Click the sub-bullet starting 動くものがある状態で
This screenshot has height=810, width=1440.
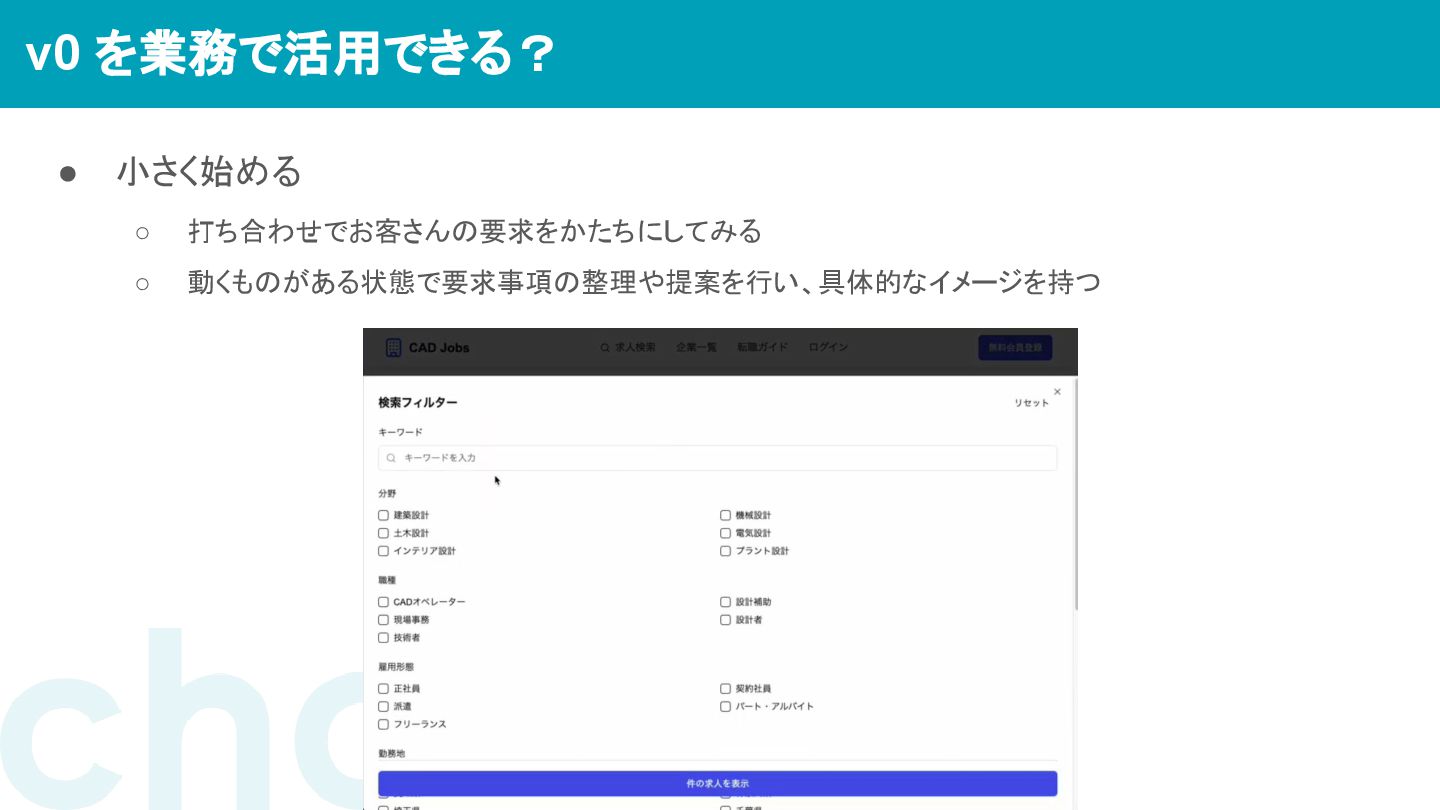click(644, 283)
